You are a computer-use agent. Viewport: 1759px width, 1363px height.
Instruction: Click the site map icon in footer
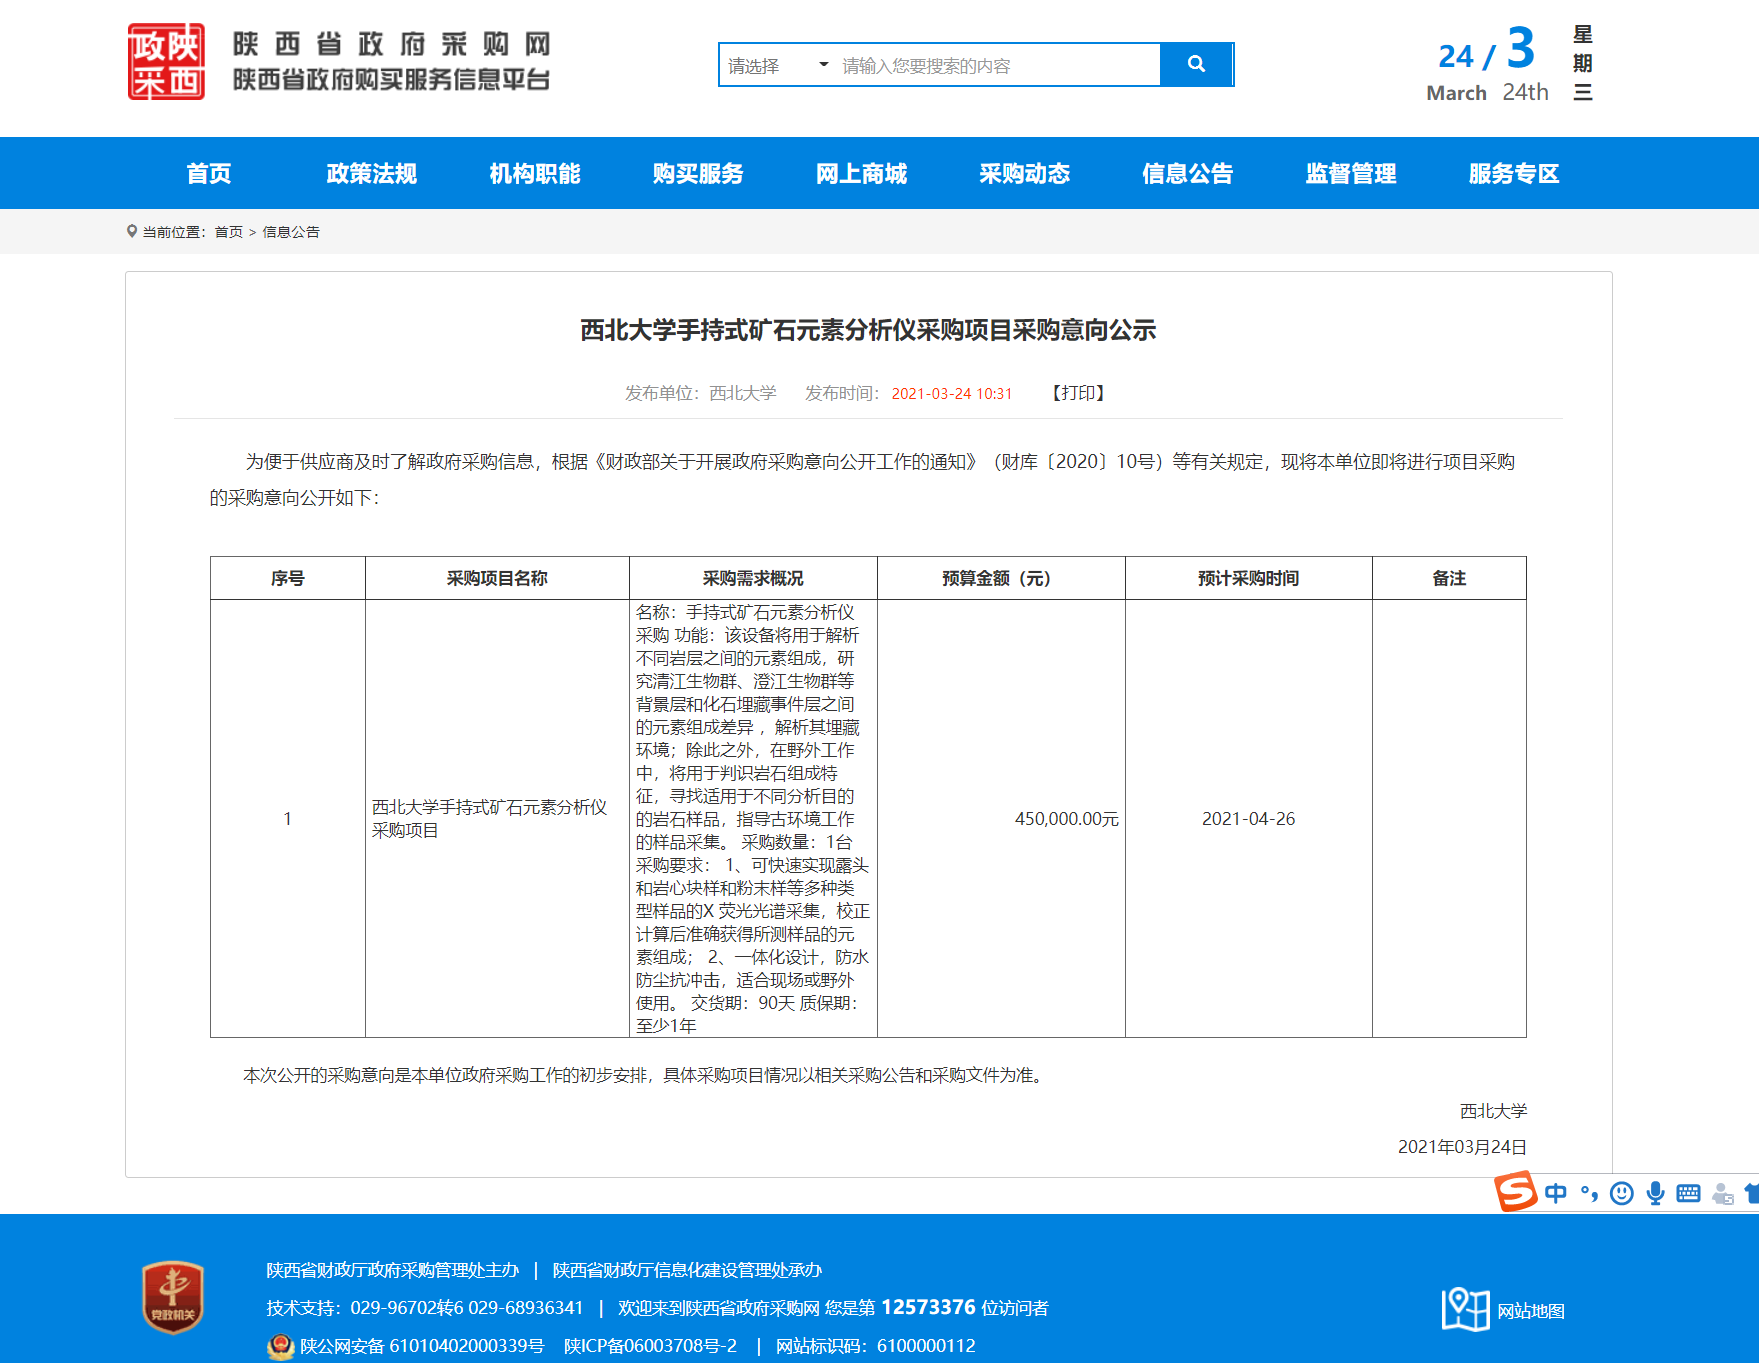[1465, 1309]
